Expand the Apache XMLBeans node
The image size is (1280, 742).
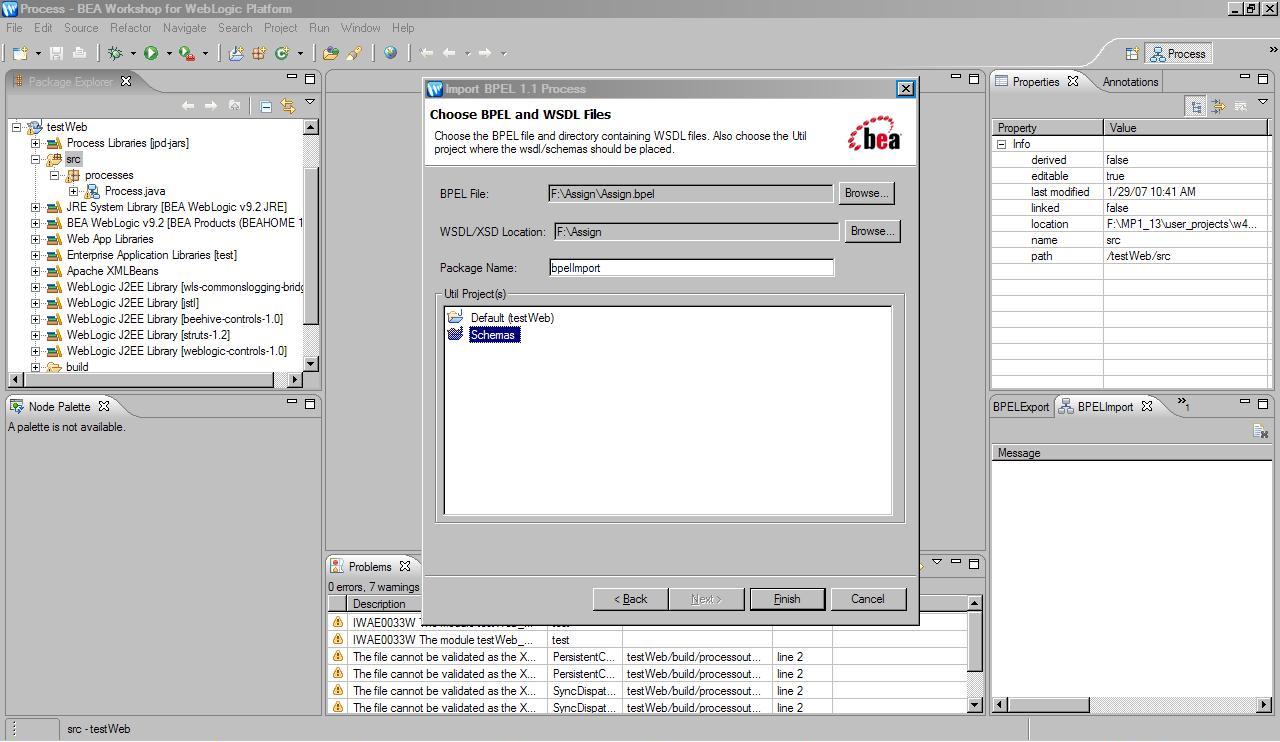[x=36, y=271]
